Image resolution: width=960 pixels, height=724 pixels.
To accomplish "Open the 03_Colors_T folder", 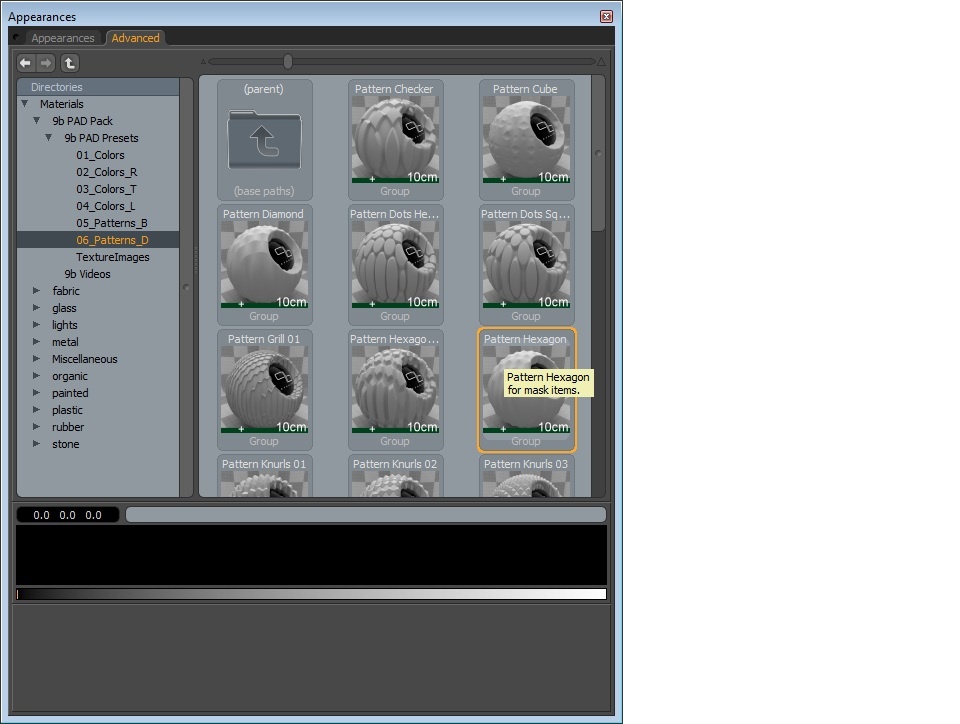I will click(x=107, y=189).
